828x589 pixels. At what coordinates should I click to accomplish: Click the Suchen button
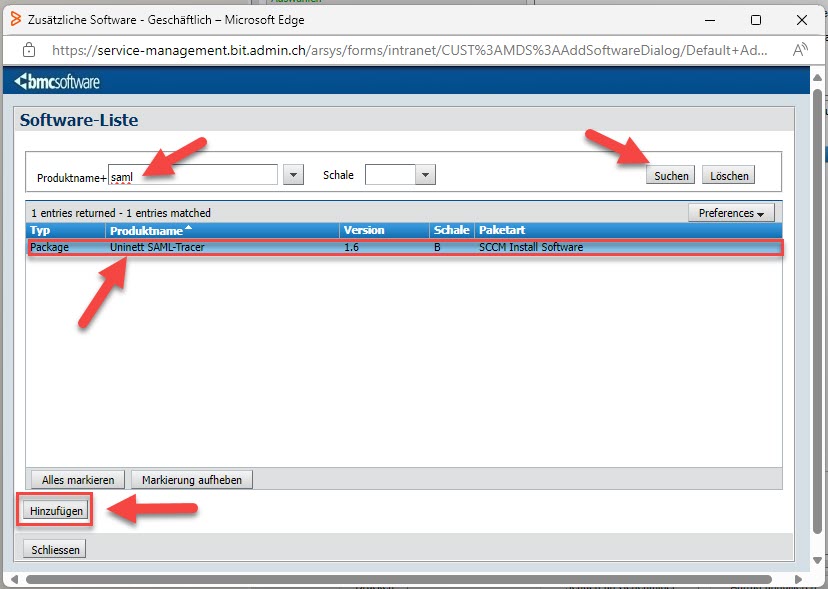(x=670, y=175)
